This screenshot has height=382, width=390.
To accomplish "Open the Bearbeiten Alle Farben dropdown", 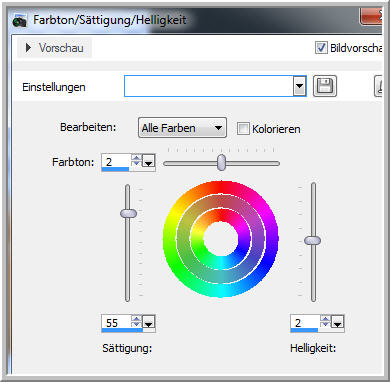I will coord(182,128).
